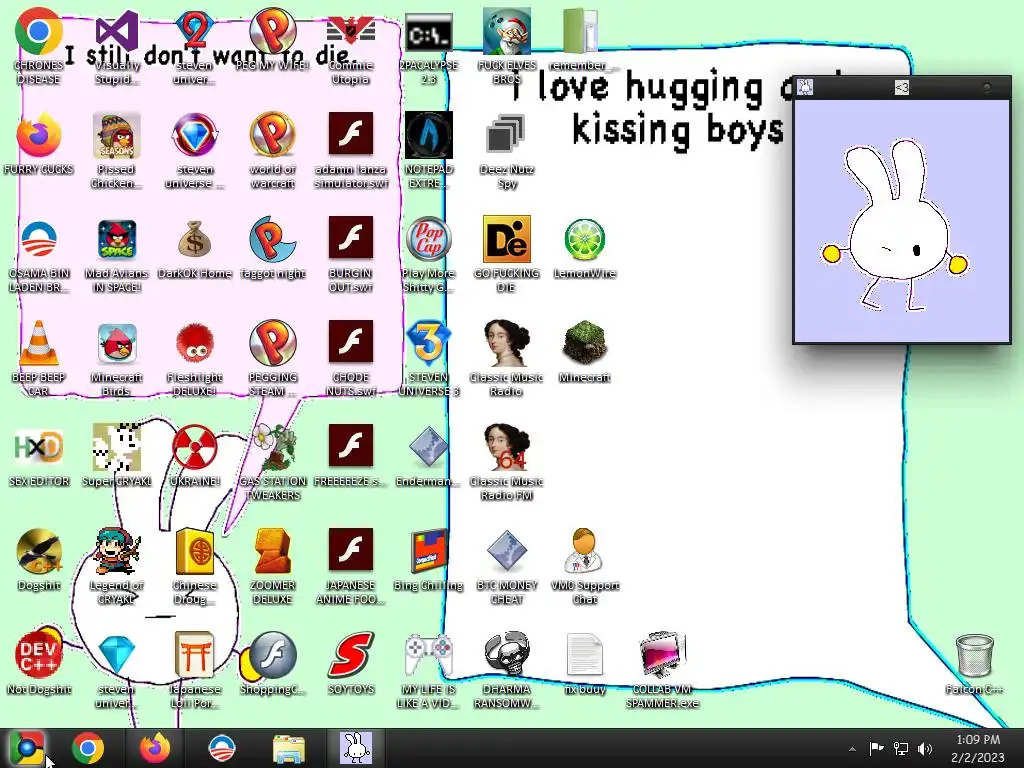Open the Deez Nutz Spy icon
Viewport: 1024px width, 768px height.
point(506,136)
